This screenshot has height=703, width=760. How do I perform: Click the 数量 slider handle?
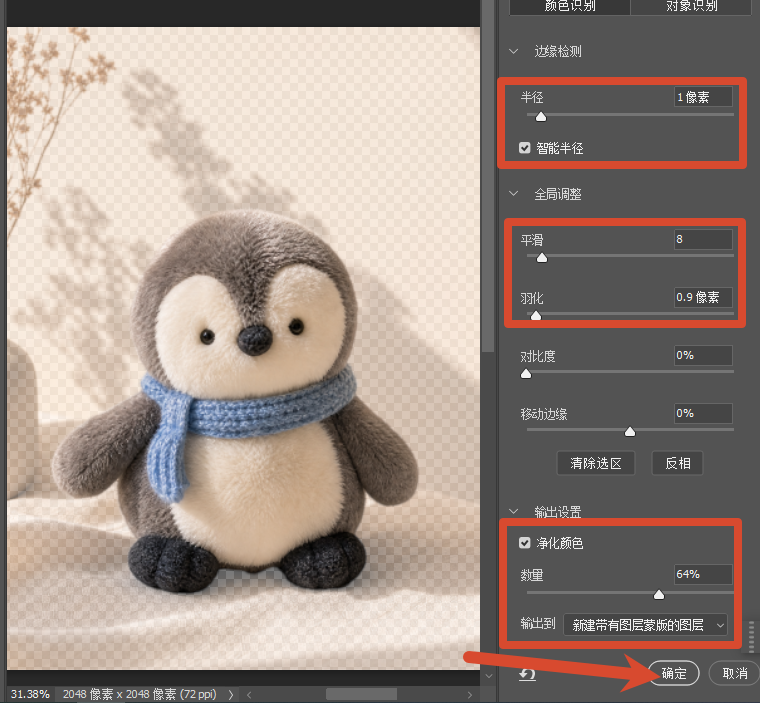coord(659,594)
